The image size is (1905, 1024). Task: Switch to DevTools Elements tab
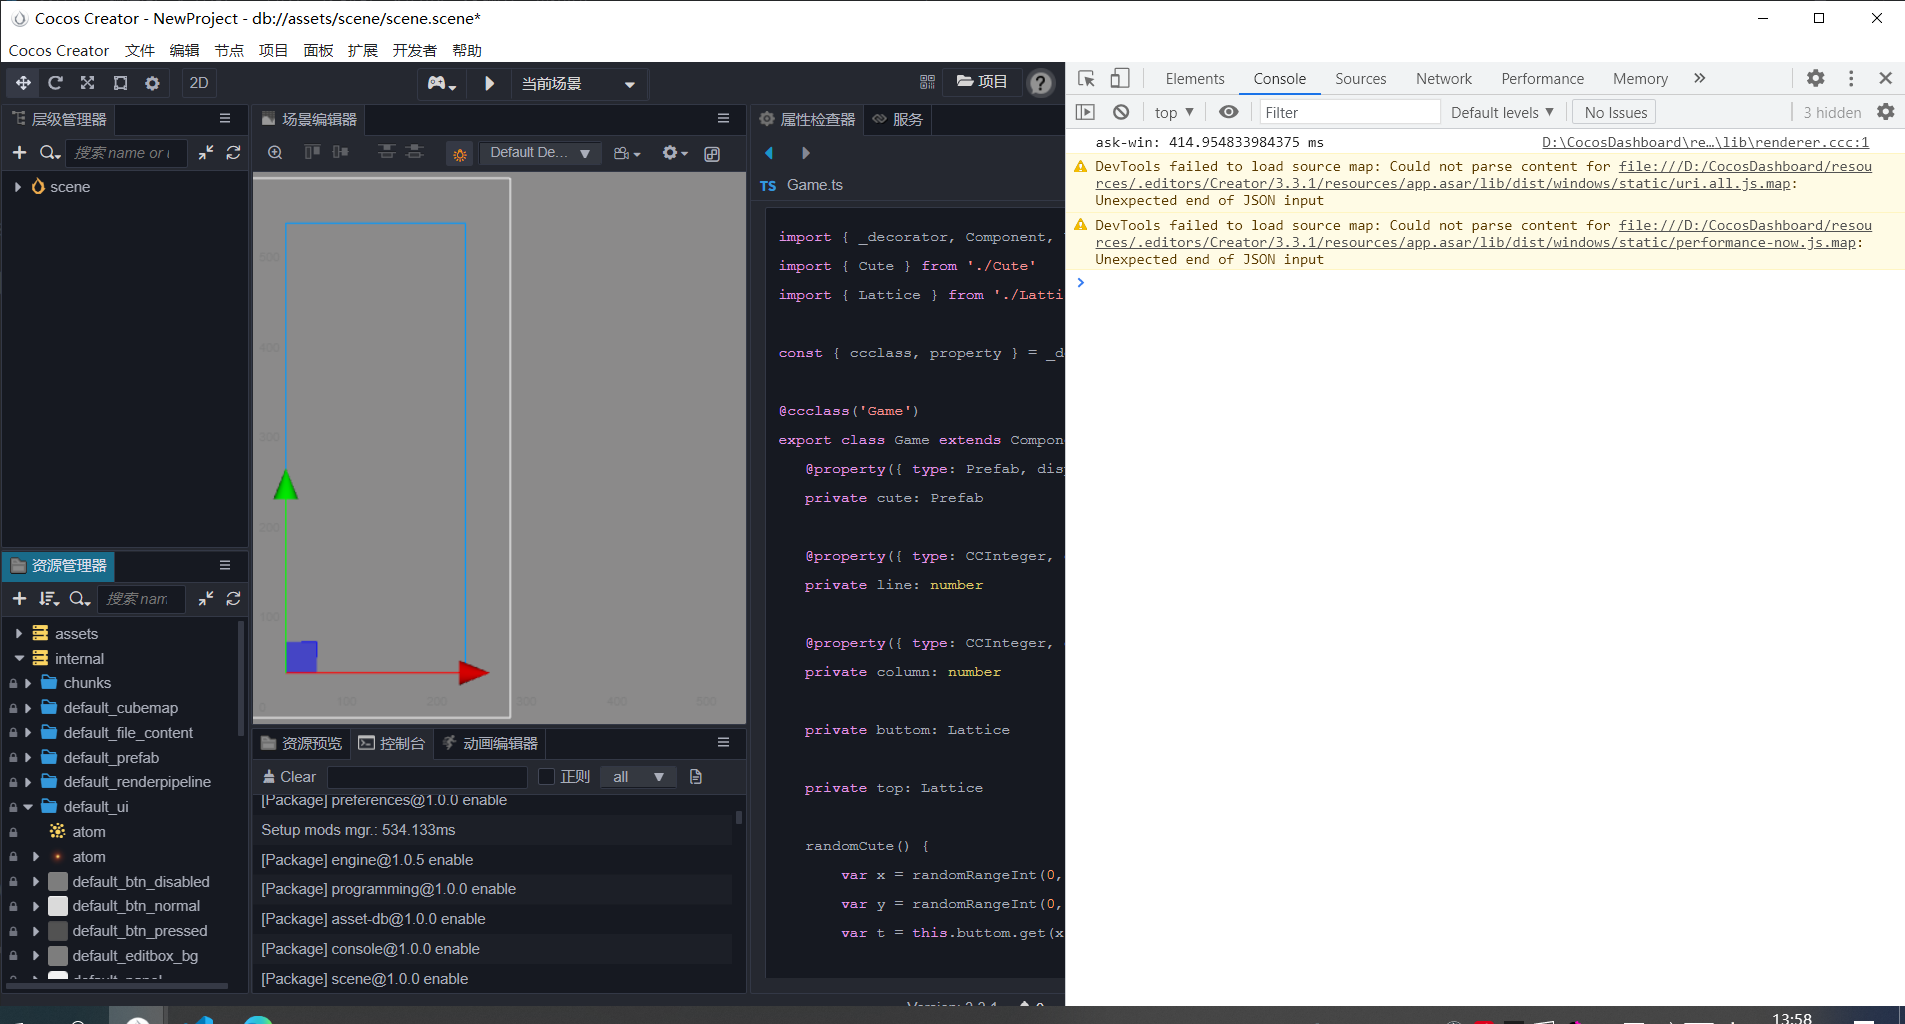click(x=1195, y=79)
